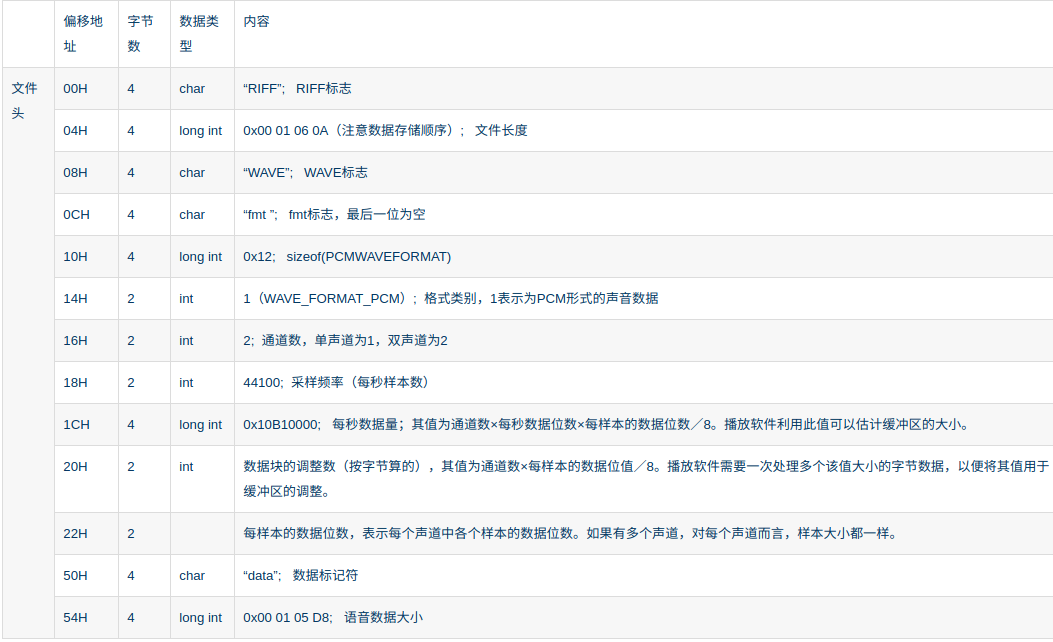The width and height of the screenshot is (1053, 642).
Task: Click byte count 2 in 14H row
Action: [x=131, y=298]
